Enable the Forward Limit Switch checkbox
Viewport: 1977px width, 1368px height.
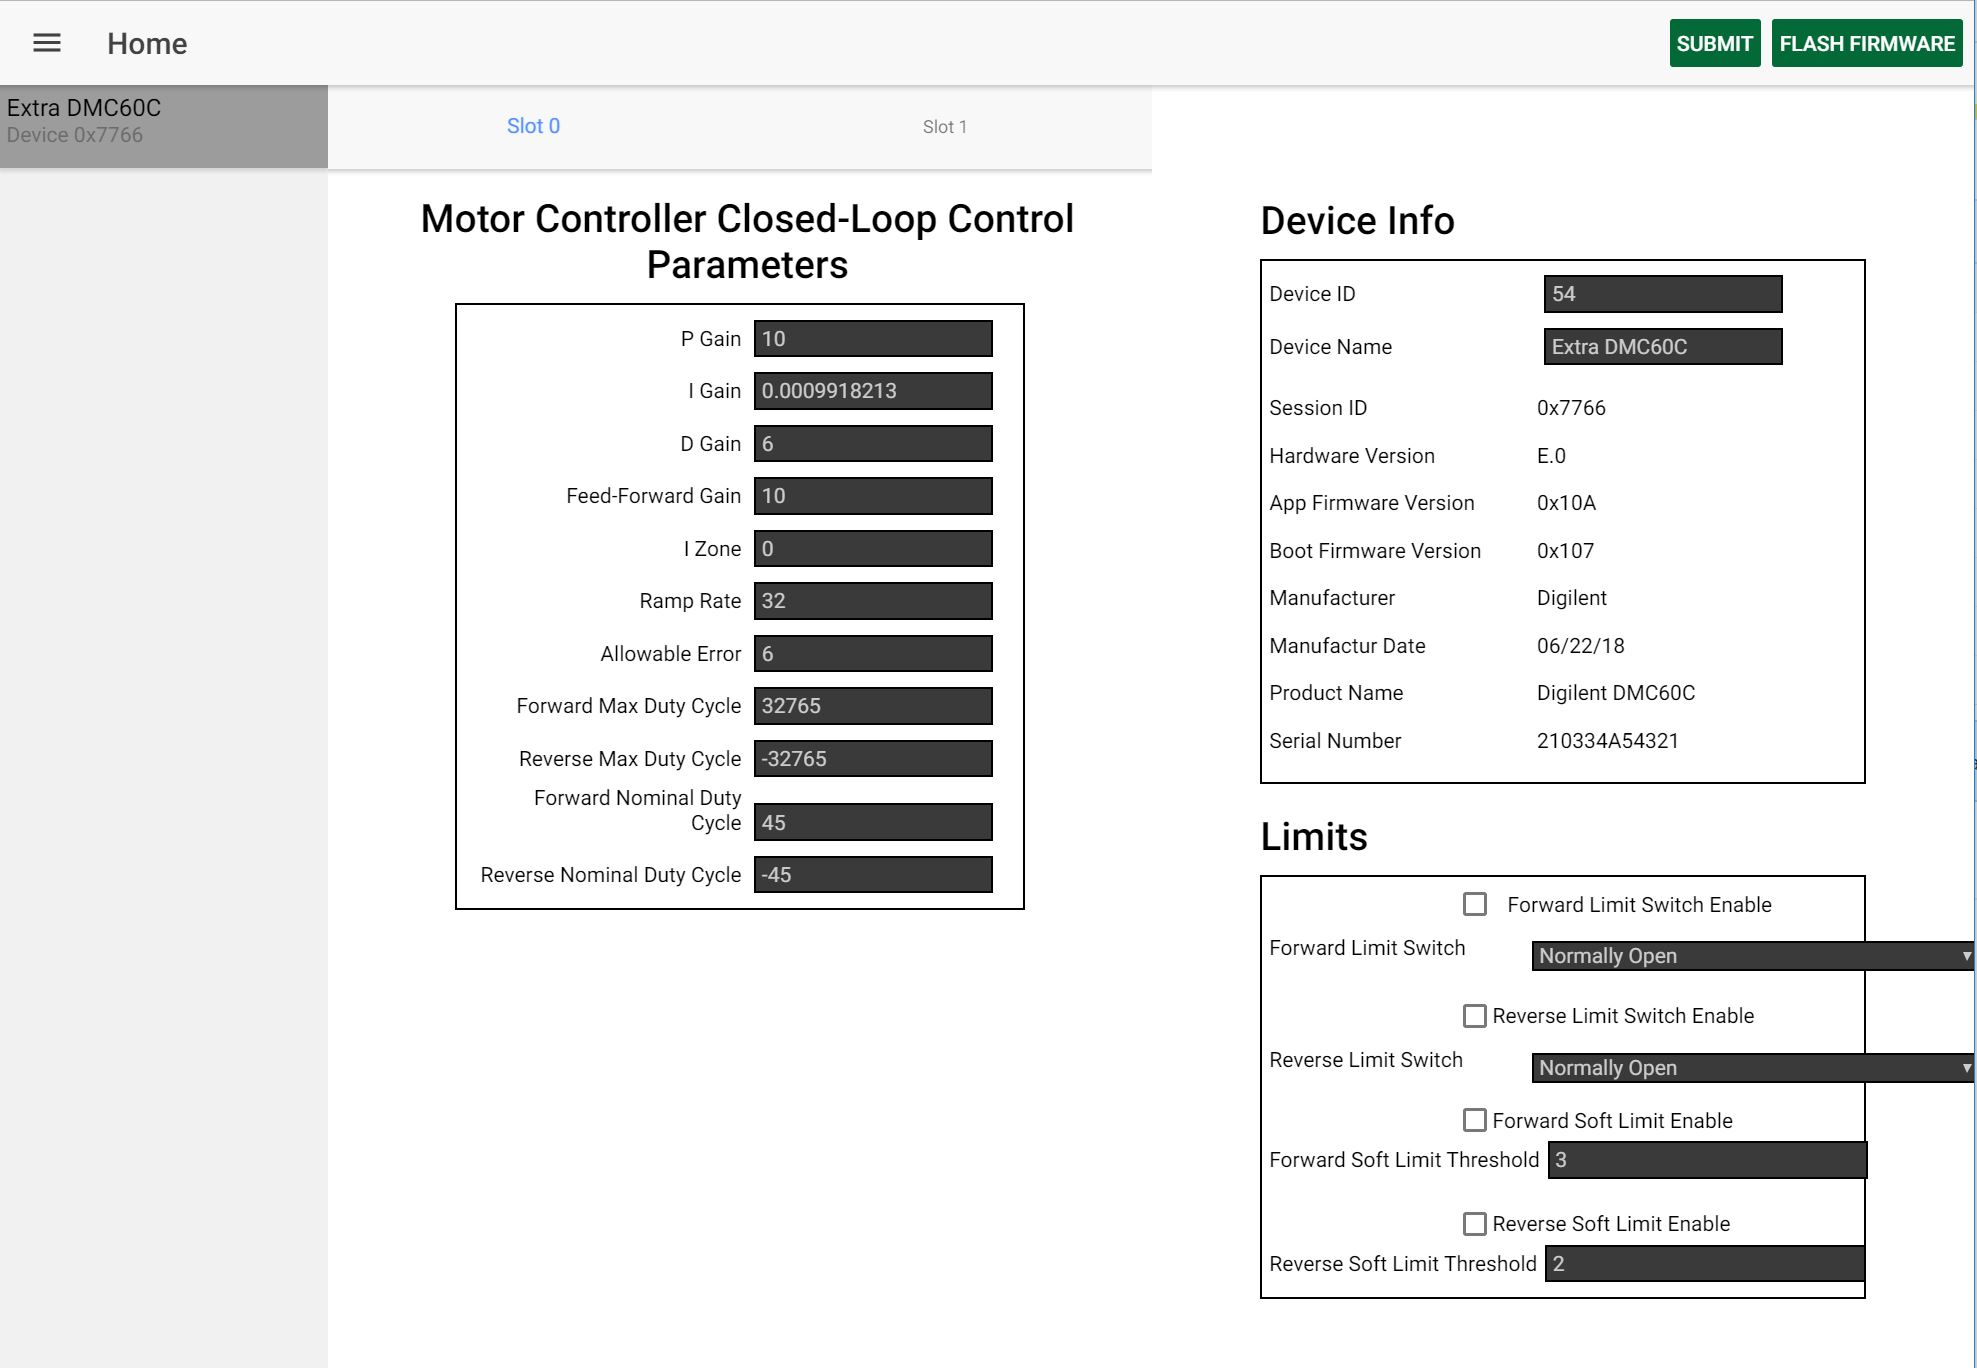1475,905
